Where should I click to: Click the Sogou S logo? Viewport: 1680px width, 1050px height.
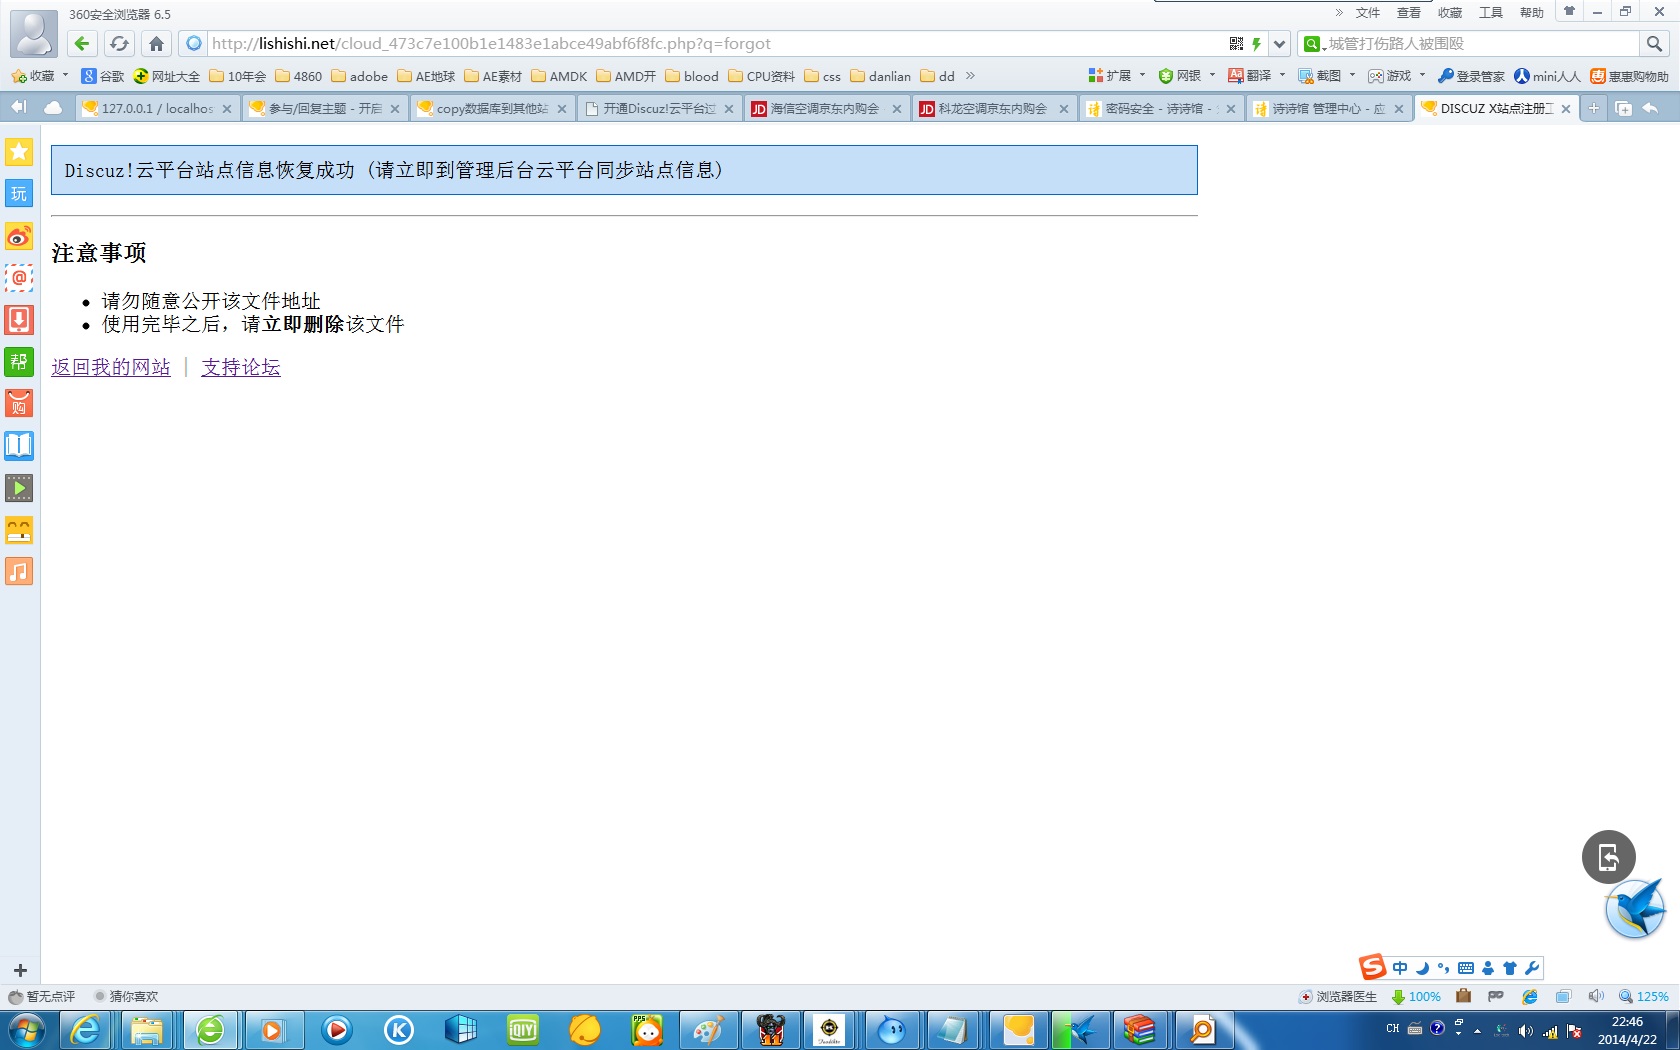pyautogui.click(x=1372, y=967)
